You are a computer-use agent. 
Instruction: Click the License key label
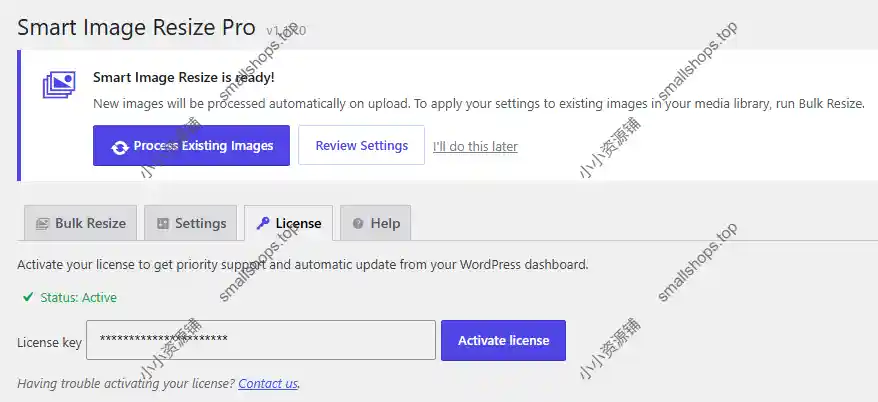pyautogui.click(x=49, y=342)
